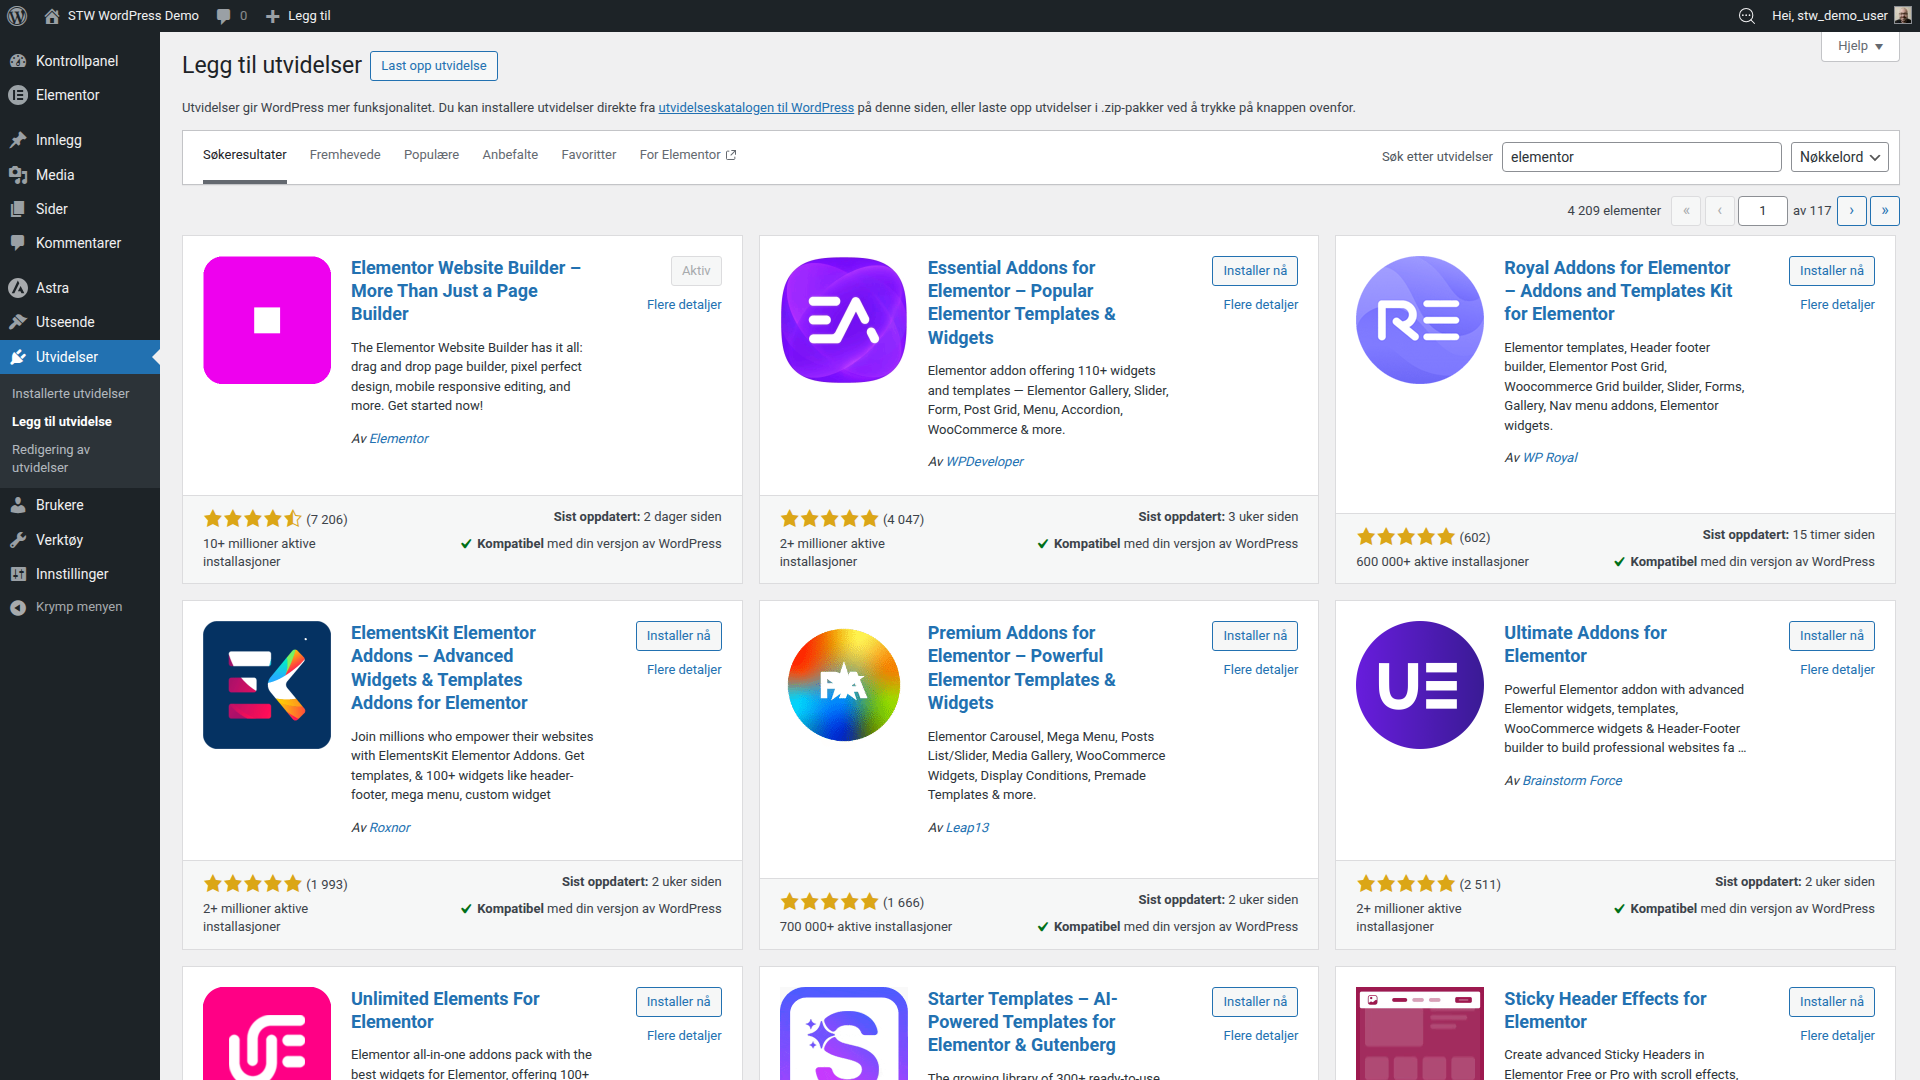The image size is (1920, 1080).
Task: Open For Elementor external tab
Action: (688, 155)
